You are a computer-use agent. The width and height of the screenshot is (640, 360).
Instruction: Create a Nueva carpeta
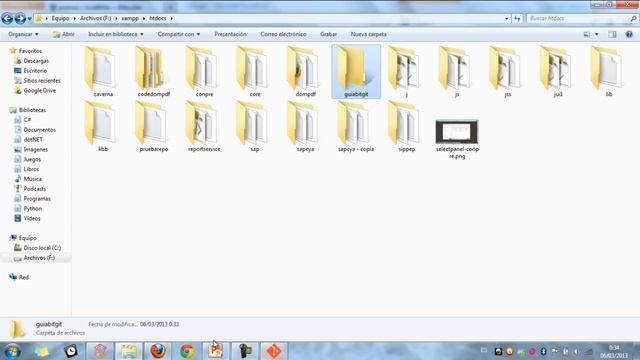(x=369, y=34)
